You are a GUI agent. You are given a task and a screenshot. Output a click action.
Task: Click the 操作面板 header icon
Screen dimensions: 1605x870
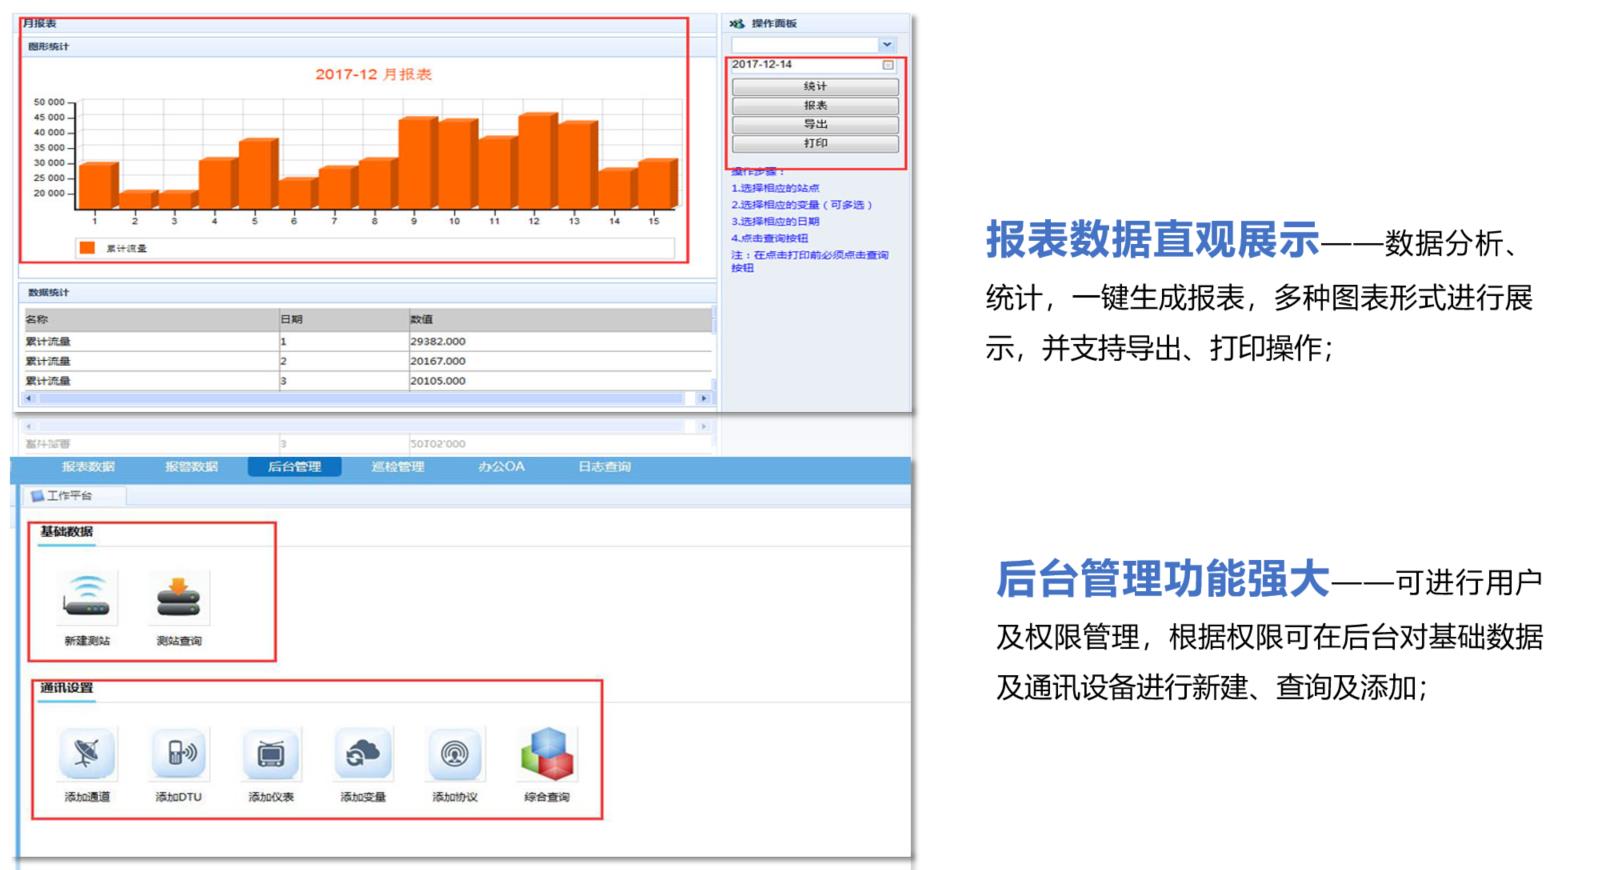tap(737, 23)
